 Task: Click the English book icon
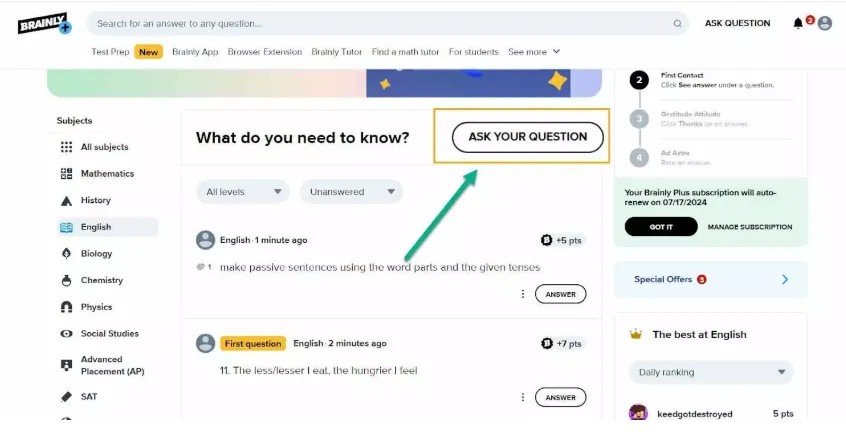tap(66, 227)
